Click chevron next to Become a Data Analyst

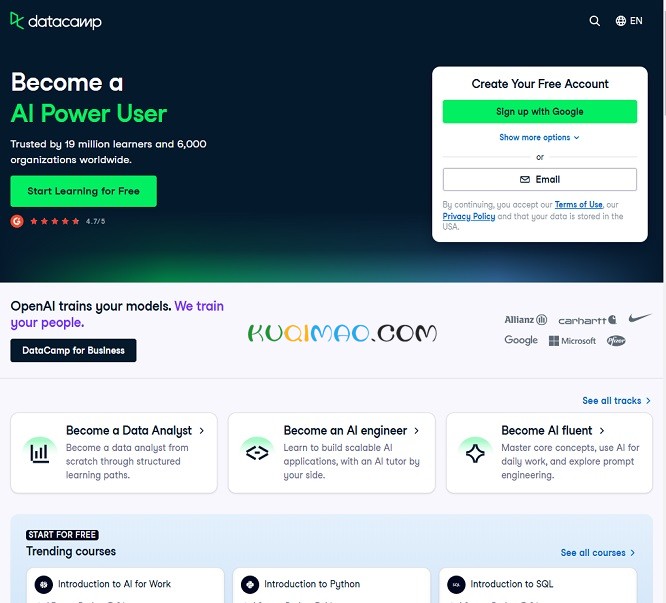coord(202,431)
